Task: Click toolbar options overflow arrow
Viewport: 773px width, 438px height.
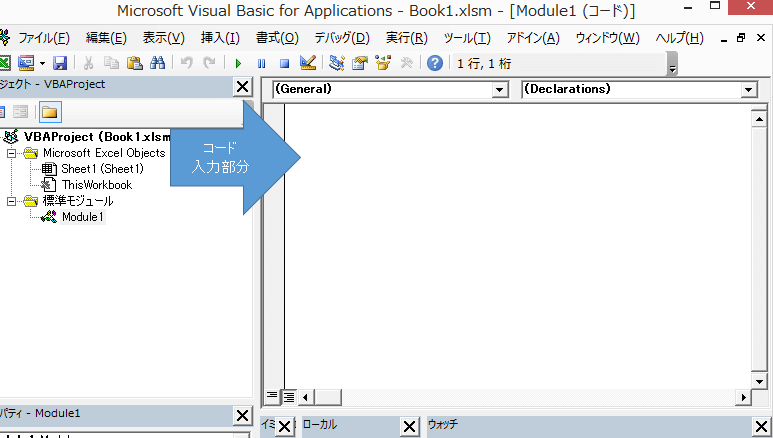Action: [672, 65]
